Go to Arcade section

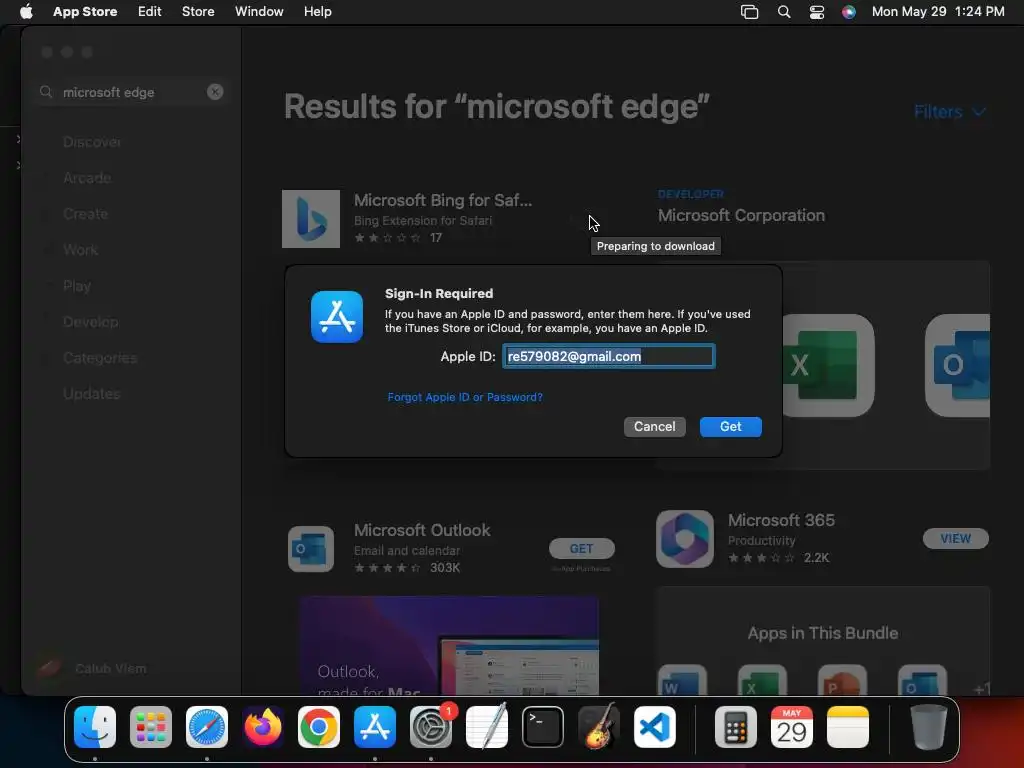click(x=87, y=178)
